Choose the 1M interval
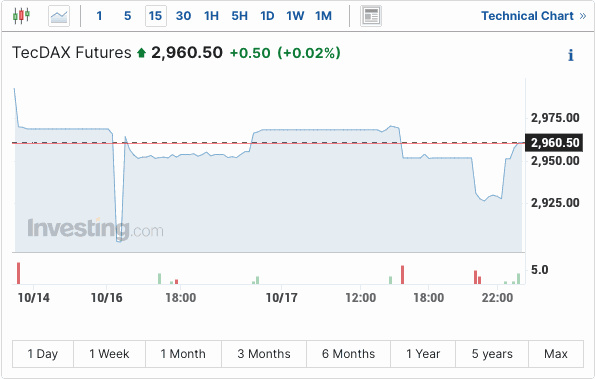595x379 pixels. pos(323,16)
